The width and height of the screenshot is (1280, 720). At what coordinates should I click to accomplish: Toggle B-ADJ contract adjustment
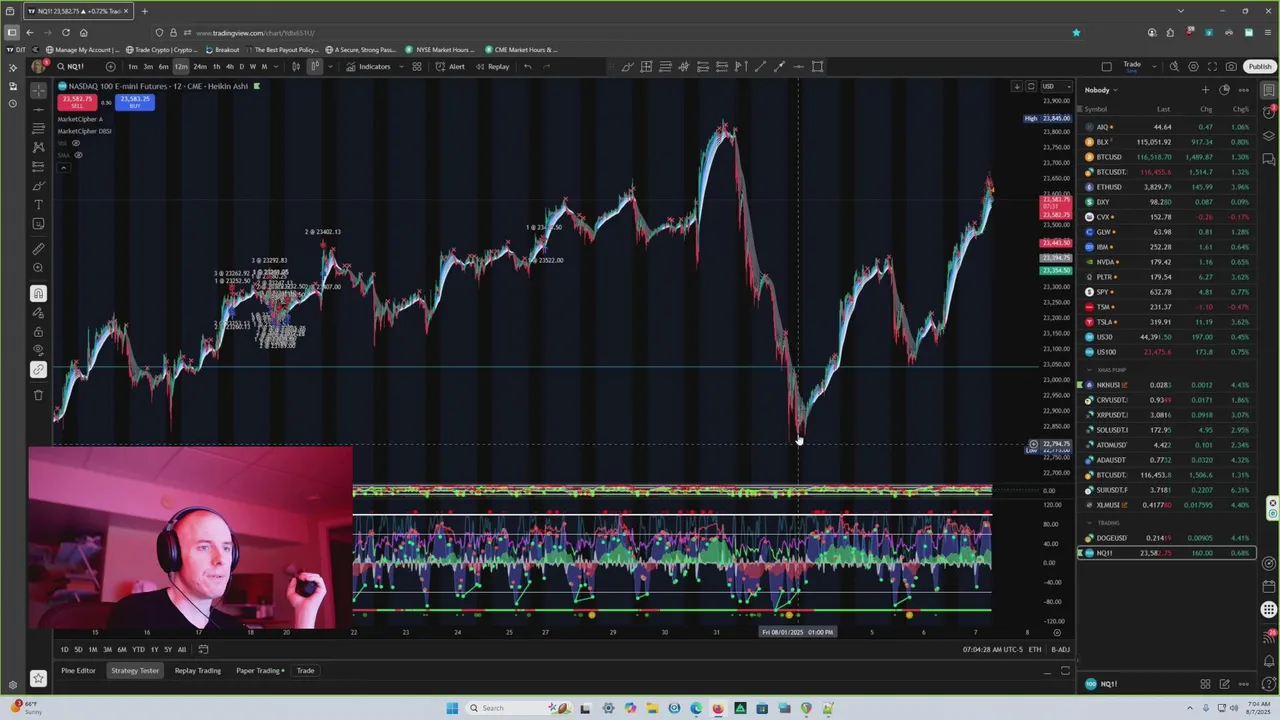point(1060,649)
